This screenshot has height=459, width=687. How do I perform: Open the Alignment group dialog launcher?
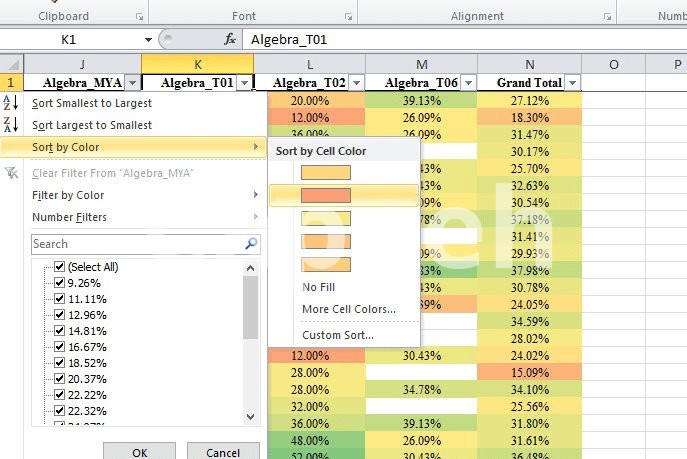(x=604, y=17)
